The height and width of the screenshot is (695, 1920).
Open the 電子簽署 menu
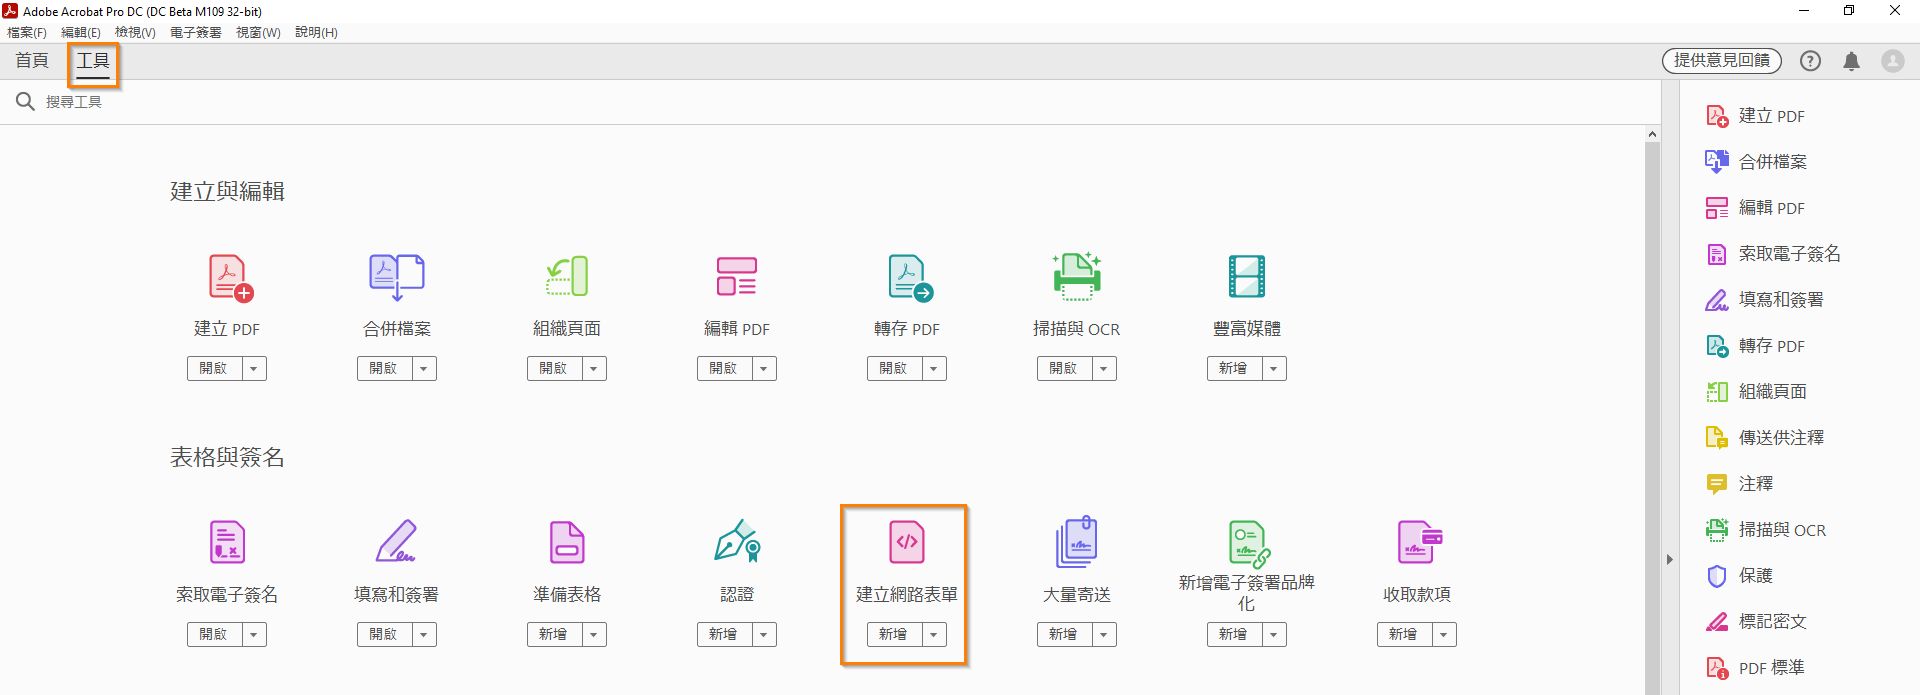[x=196, y=32]
